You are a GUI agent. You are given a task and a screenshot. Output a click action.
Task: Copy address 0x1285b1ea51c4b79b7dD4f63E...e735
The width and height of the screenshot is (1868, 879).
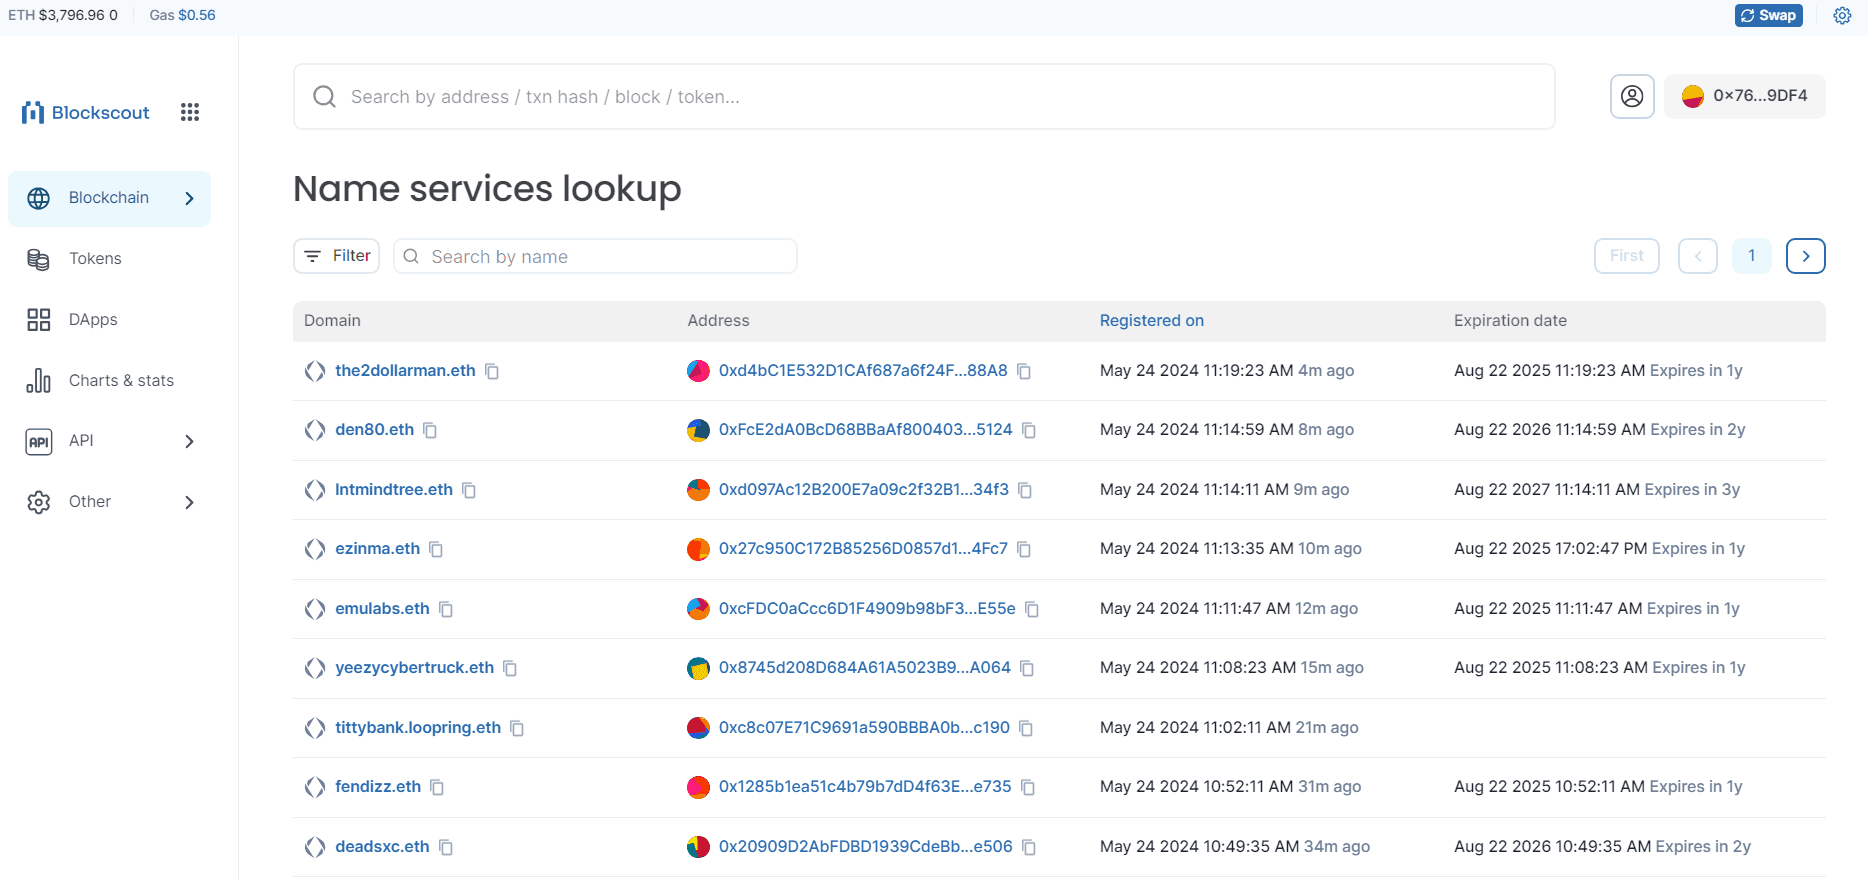(1028, 787)
